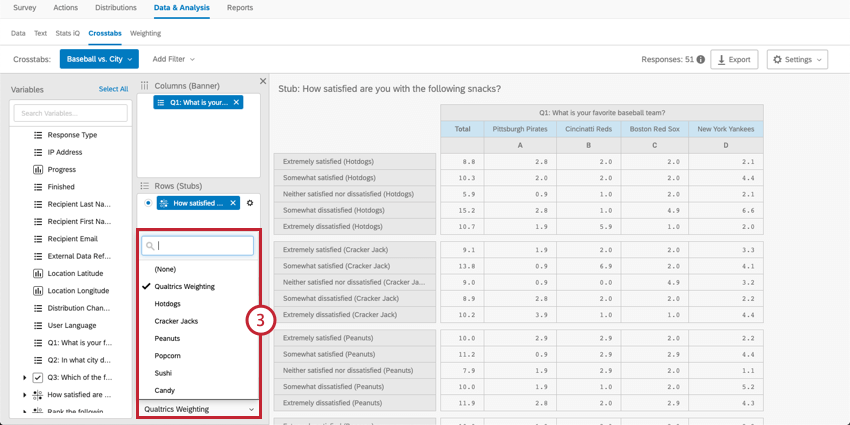
Task: Click the Responses info icon
Action: coord(701,60)
